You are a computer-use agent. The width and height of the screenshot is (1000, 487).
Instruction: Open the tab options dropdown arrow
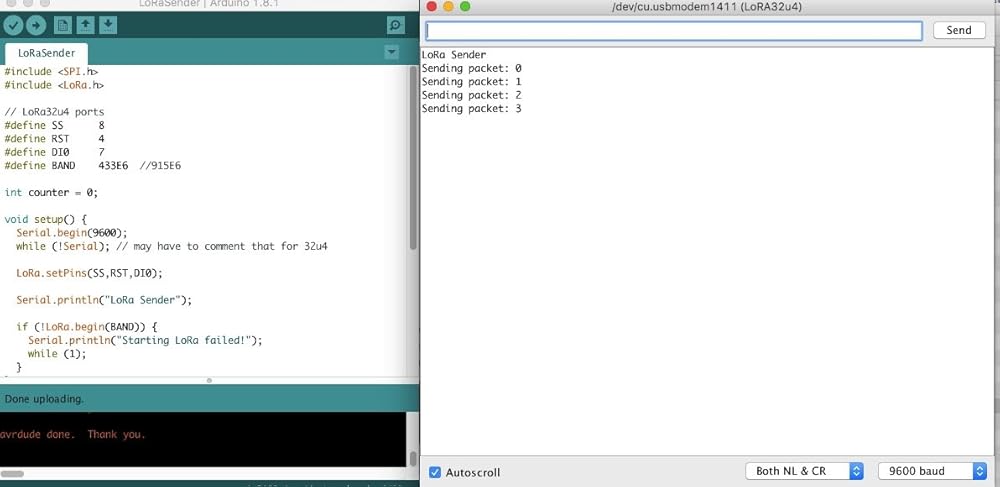point(391,52)
